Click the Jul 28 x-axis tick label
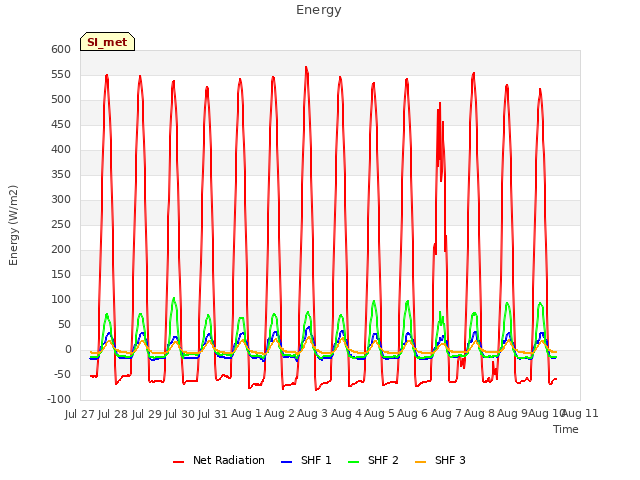 click(113, 414)
